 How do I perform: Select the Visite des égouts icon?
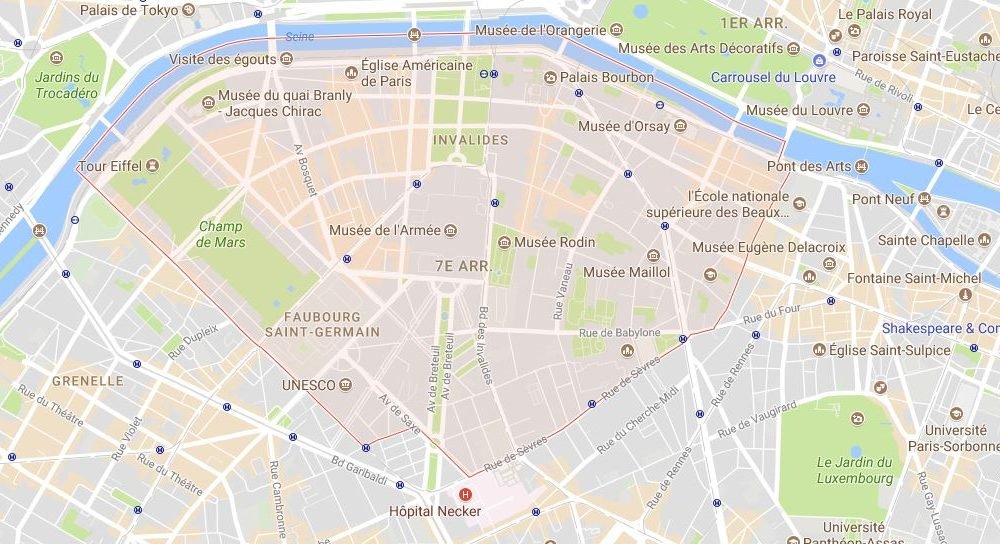click(286, 59)
